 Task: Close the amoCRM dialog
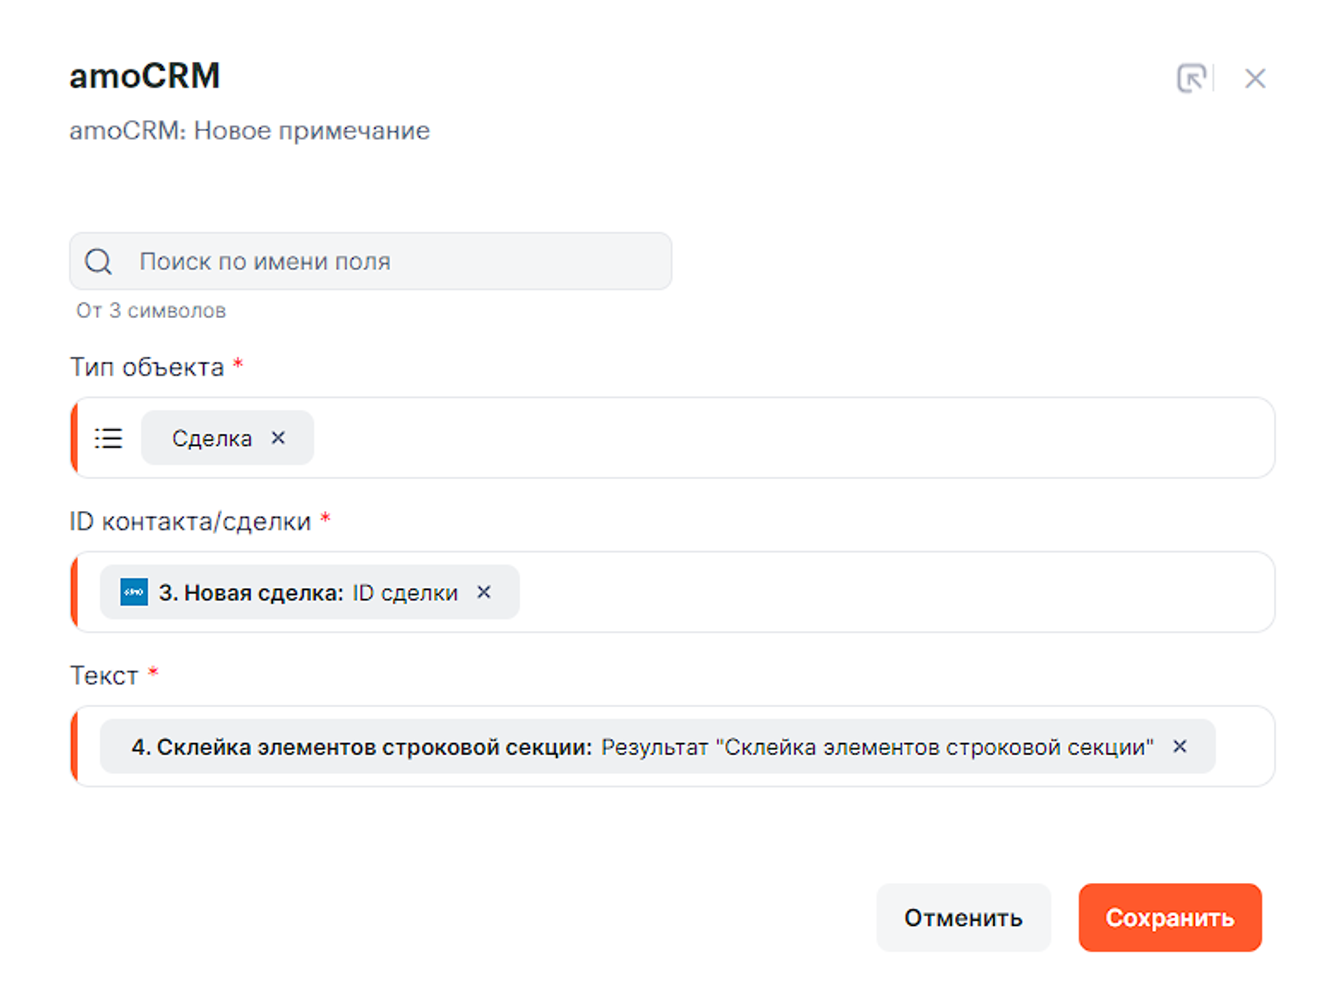[x=1255, y=78]
